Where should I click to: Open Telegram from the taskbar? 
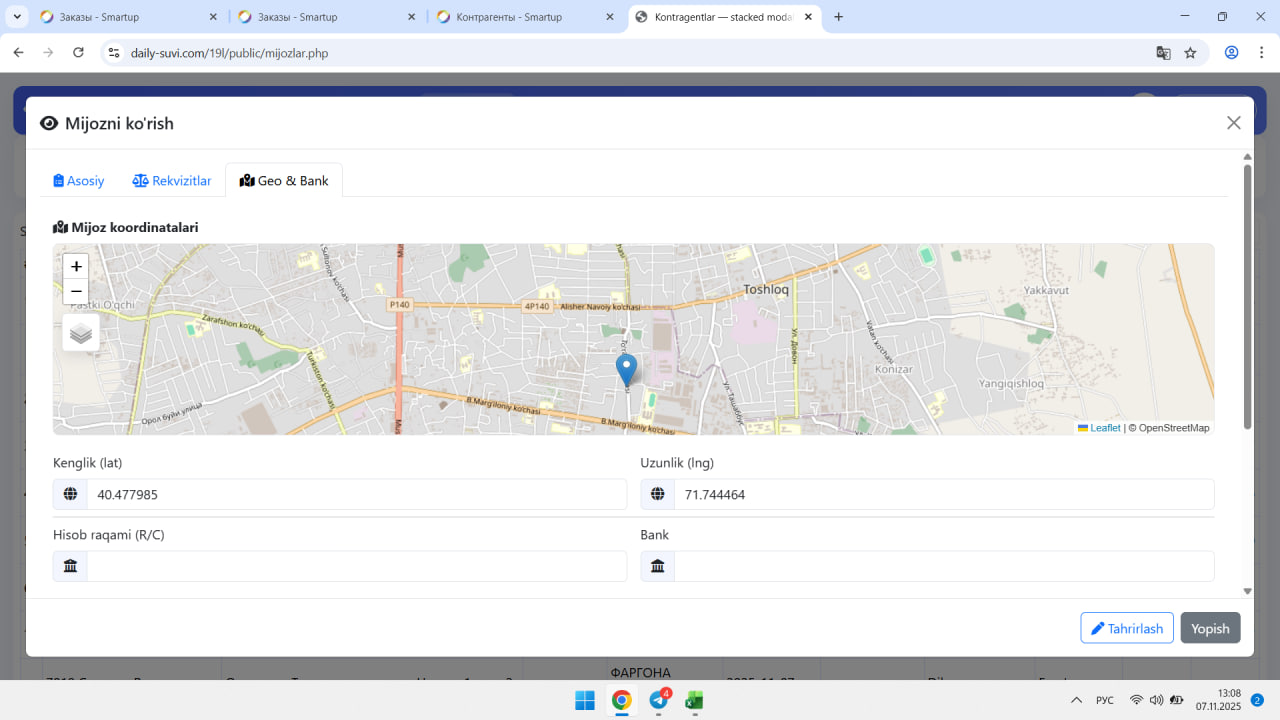(x=658, y=700)
